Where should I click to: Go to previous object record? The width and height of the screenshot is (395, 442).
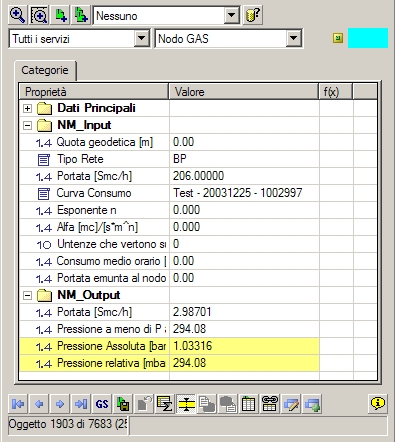pyautogui.click(x=39, y=404)
